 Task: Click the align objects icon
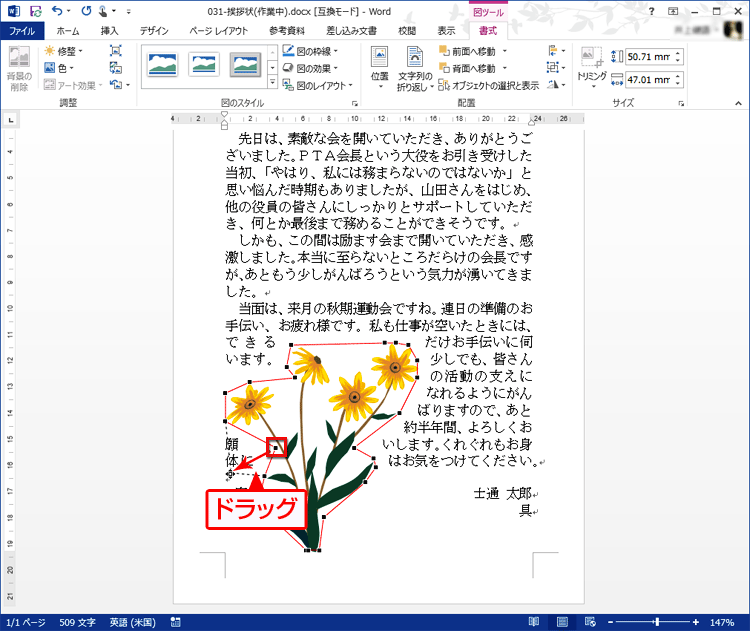(555, 50)
